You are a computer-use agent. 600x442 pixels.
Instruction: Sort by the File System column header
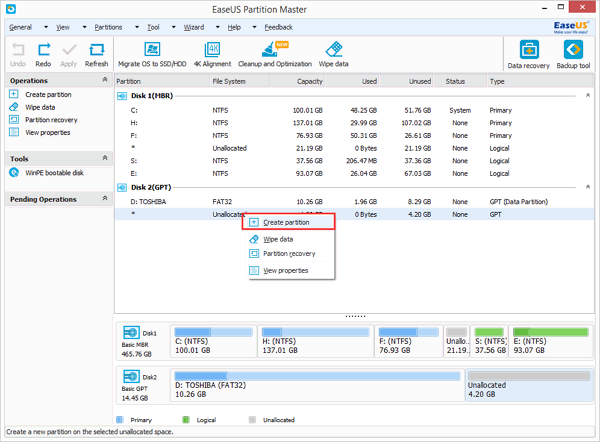point(240,81)
